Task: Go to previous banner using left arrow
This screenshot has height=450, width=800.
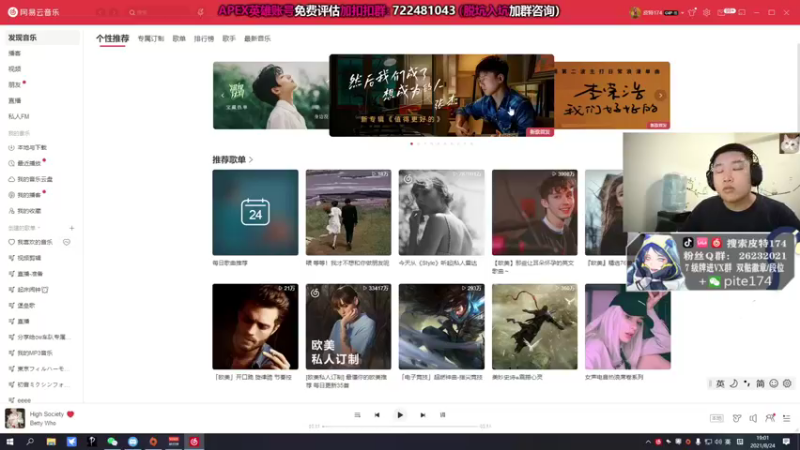Action: click(x=222, y=95)
